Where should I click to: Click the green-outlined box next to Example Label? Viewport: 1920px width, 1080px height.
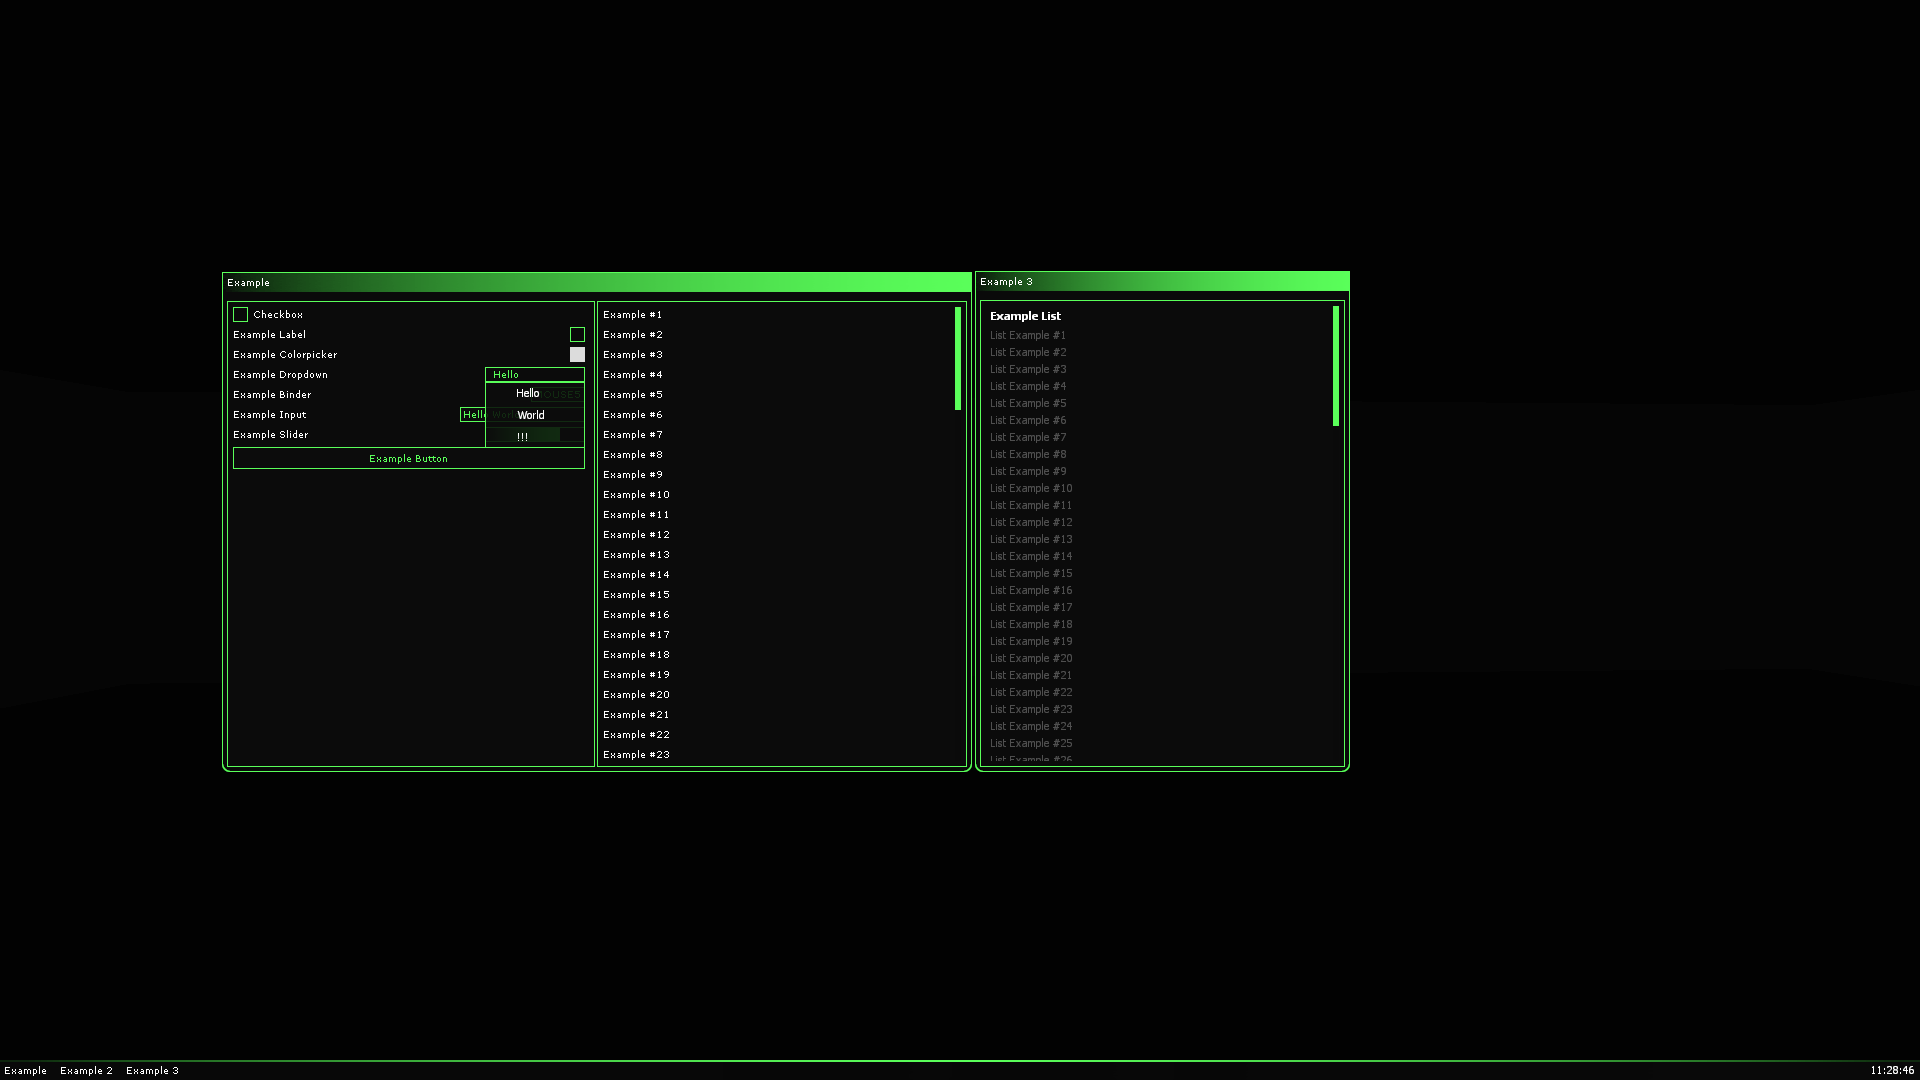click(x=577, y=334)
